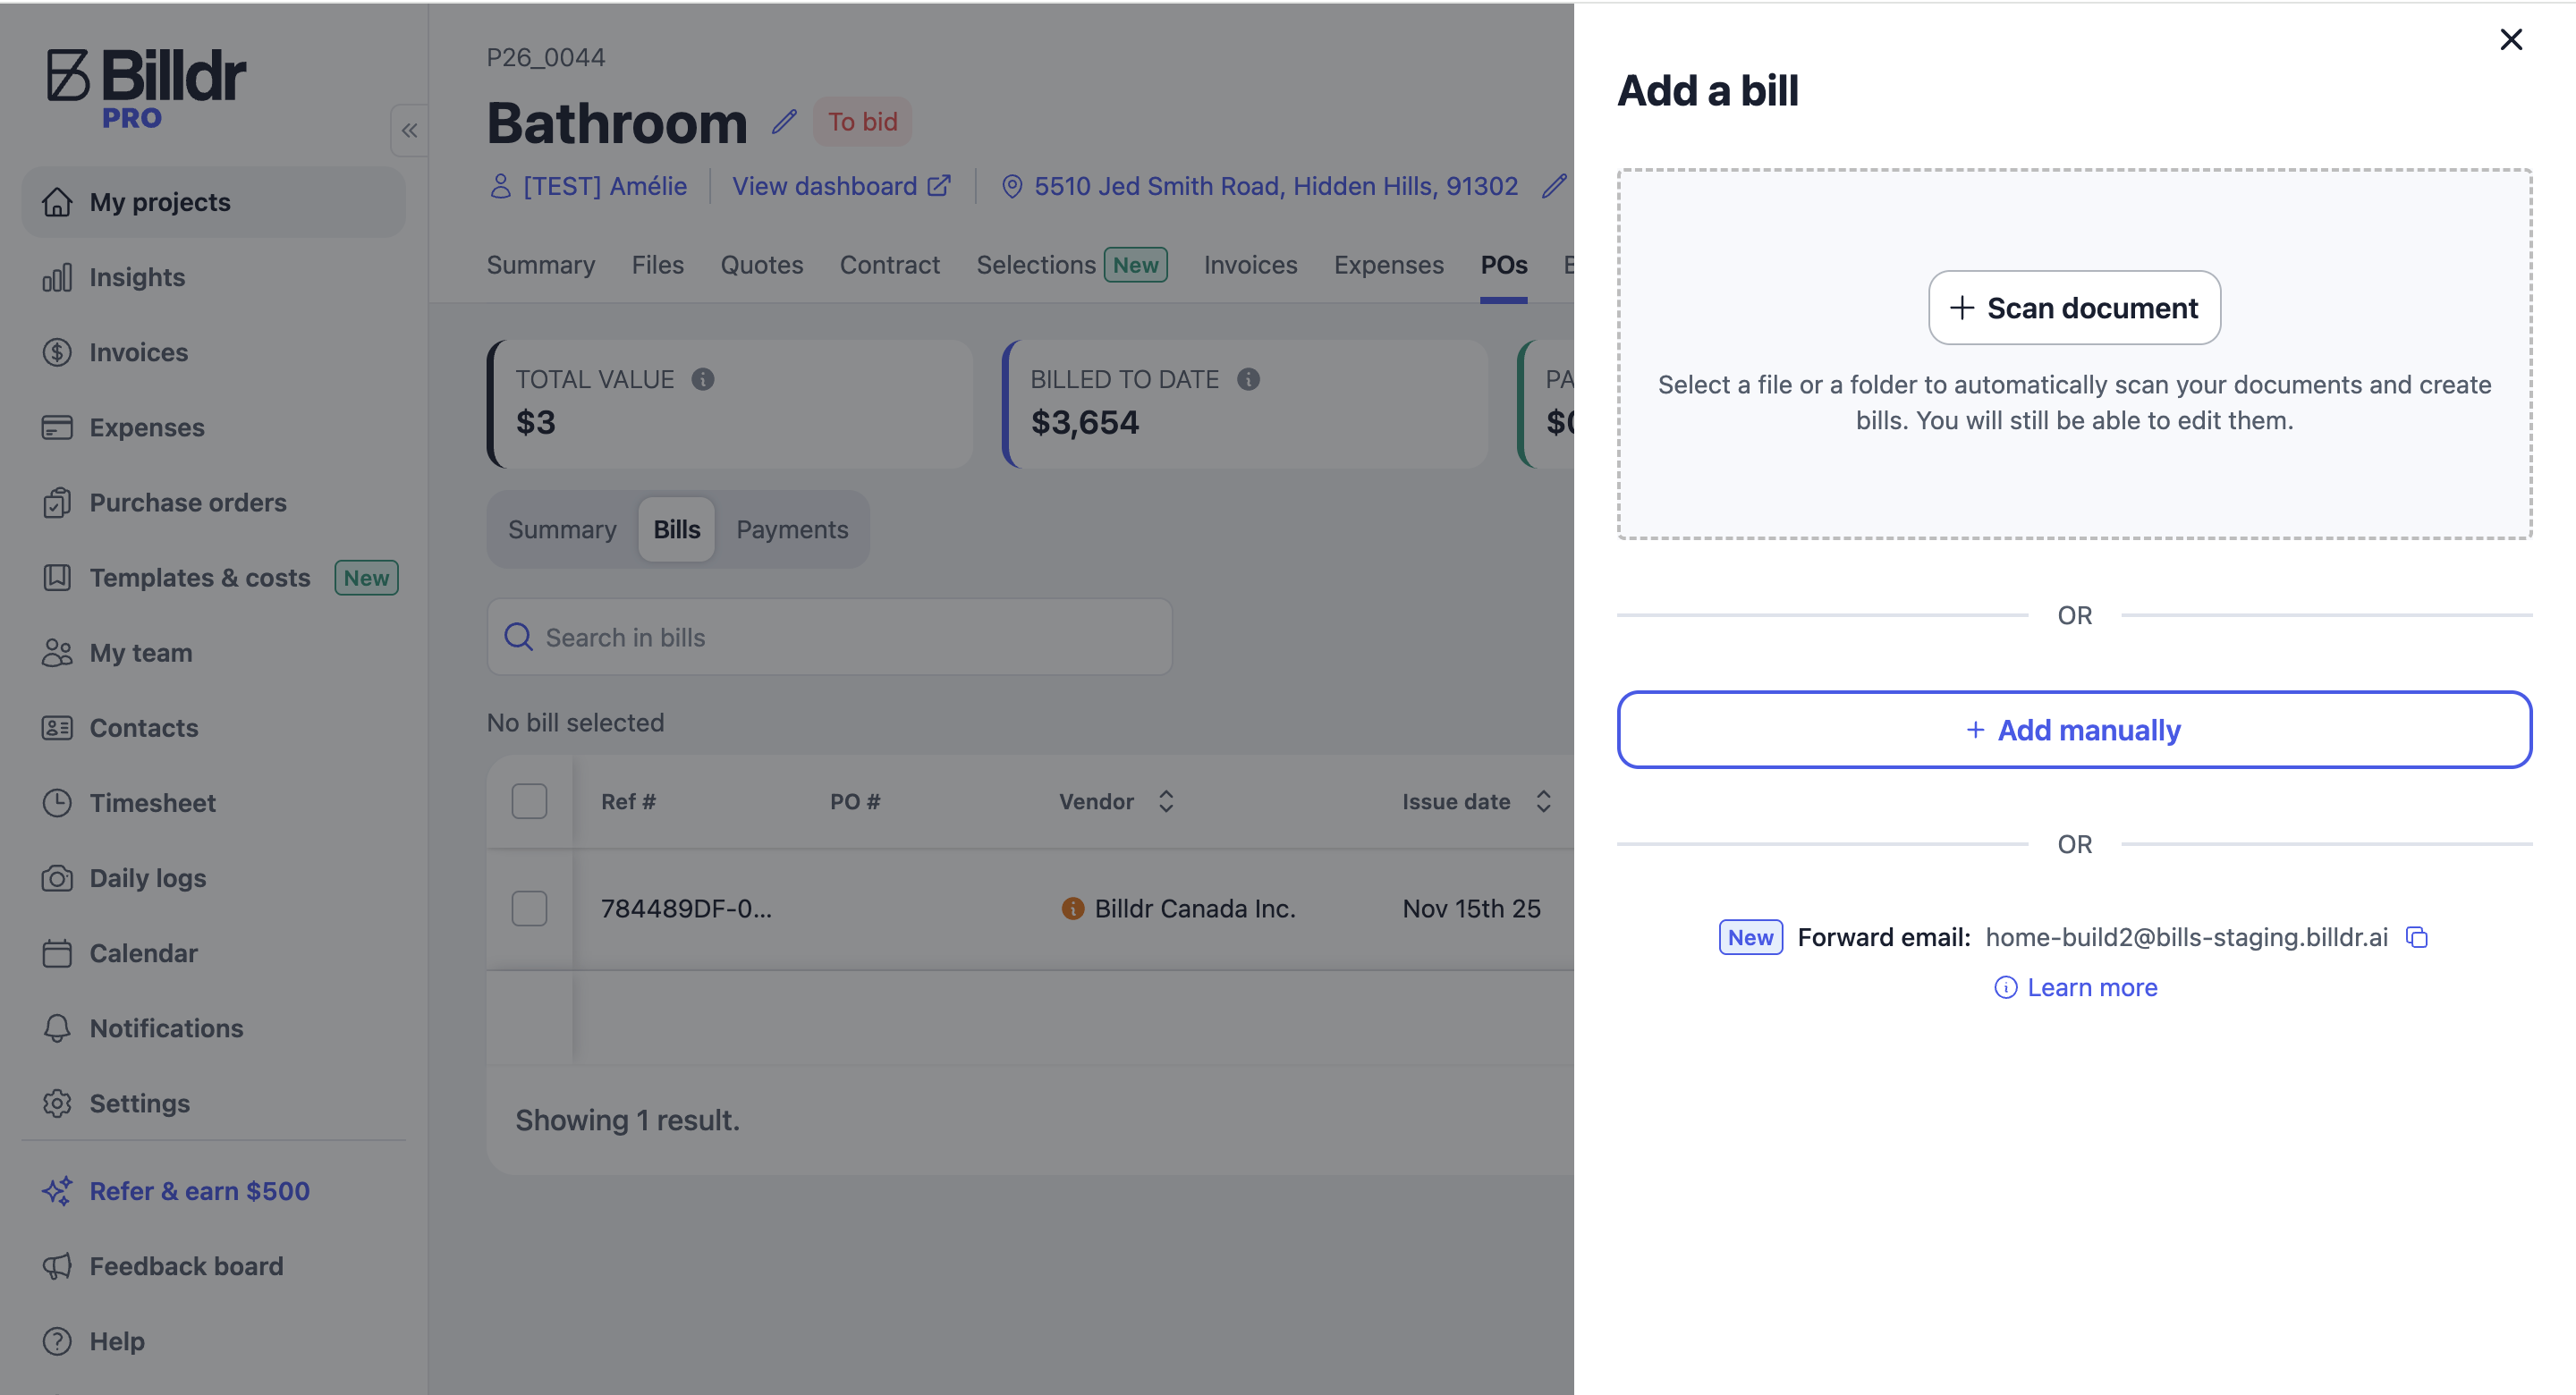
Task: Edit the project address pencil icon
Action: (x=1553, y=186)
